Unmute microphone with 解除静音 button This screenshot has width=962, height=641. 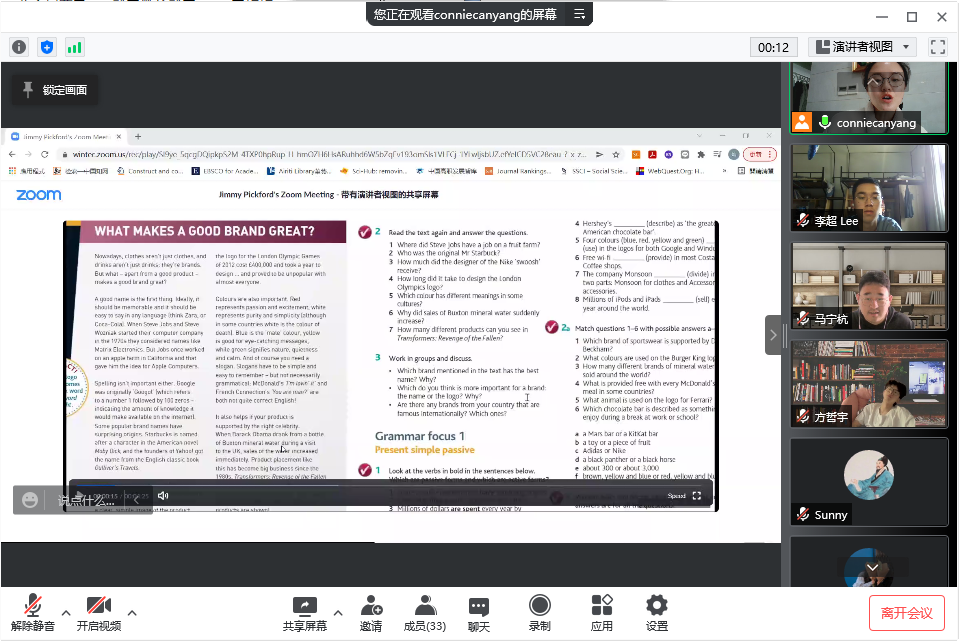pyautogui.click(x=33, y=612)
